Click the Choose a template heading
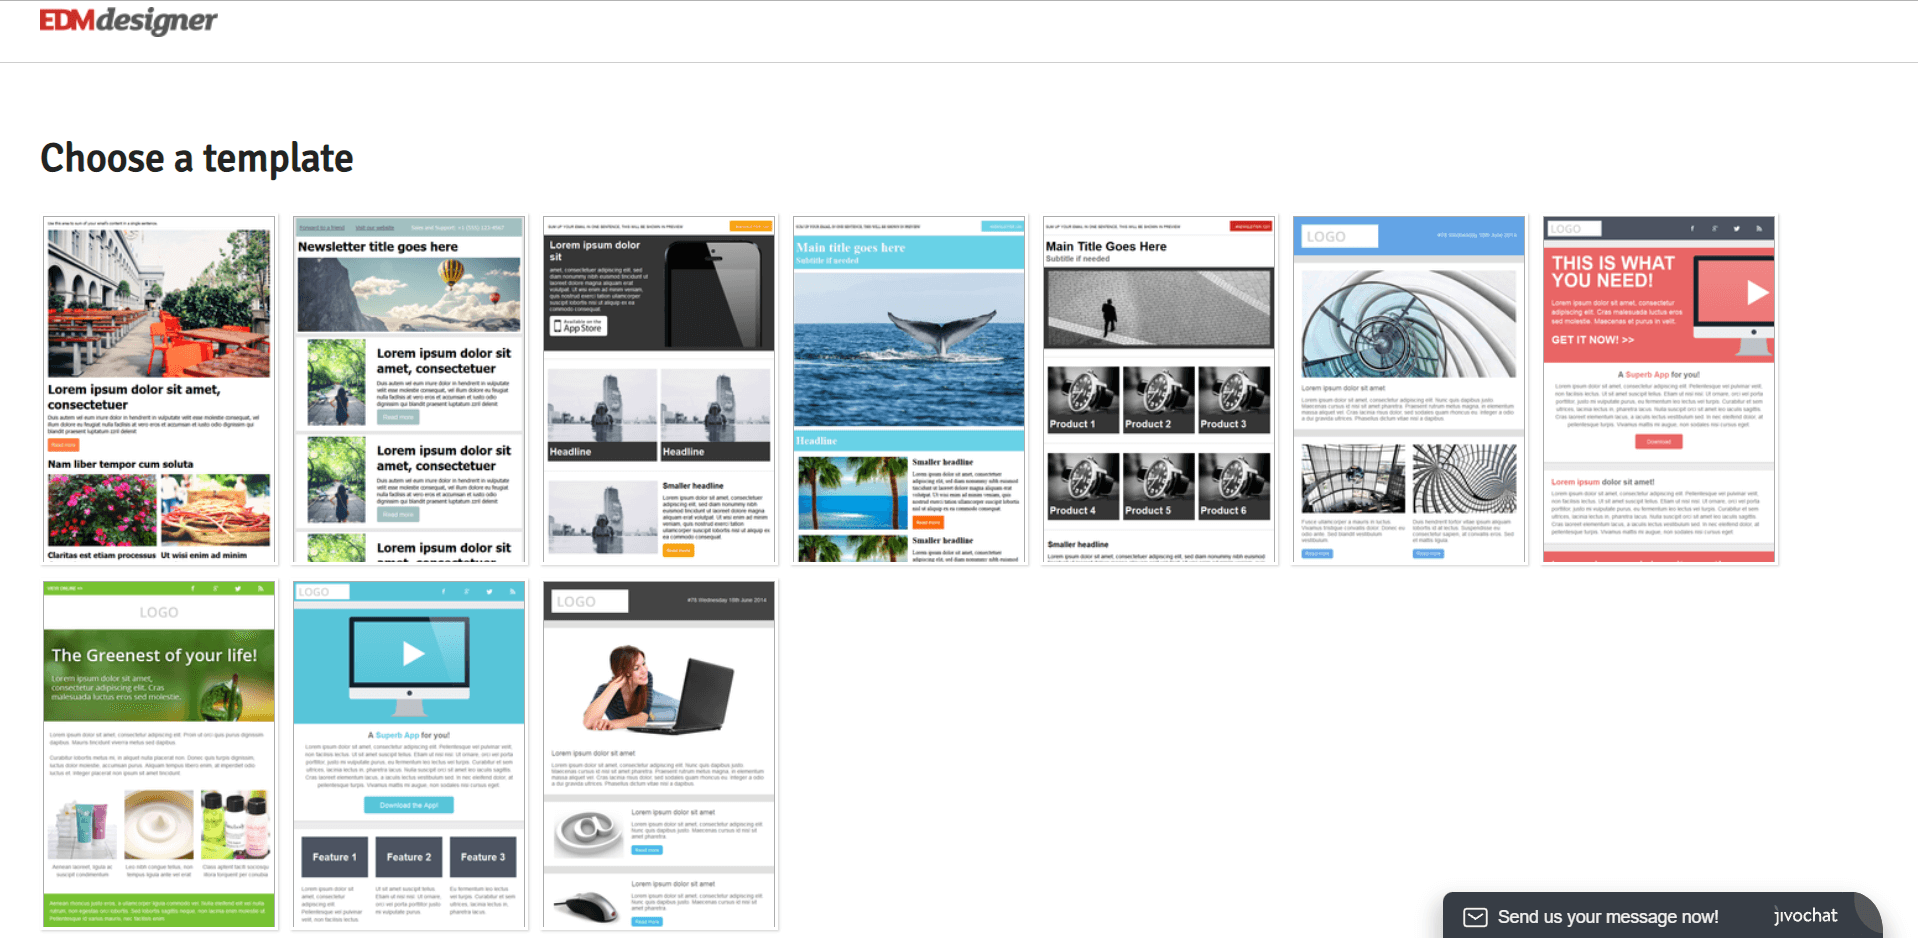 pos(197,158)
